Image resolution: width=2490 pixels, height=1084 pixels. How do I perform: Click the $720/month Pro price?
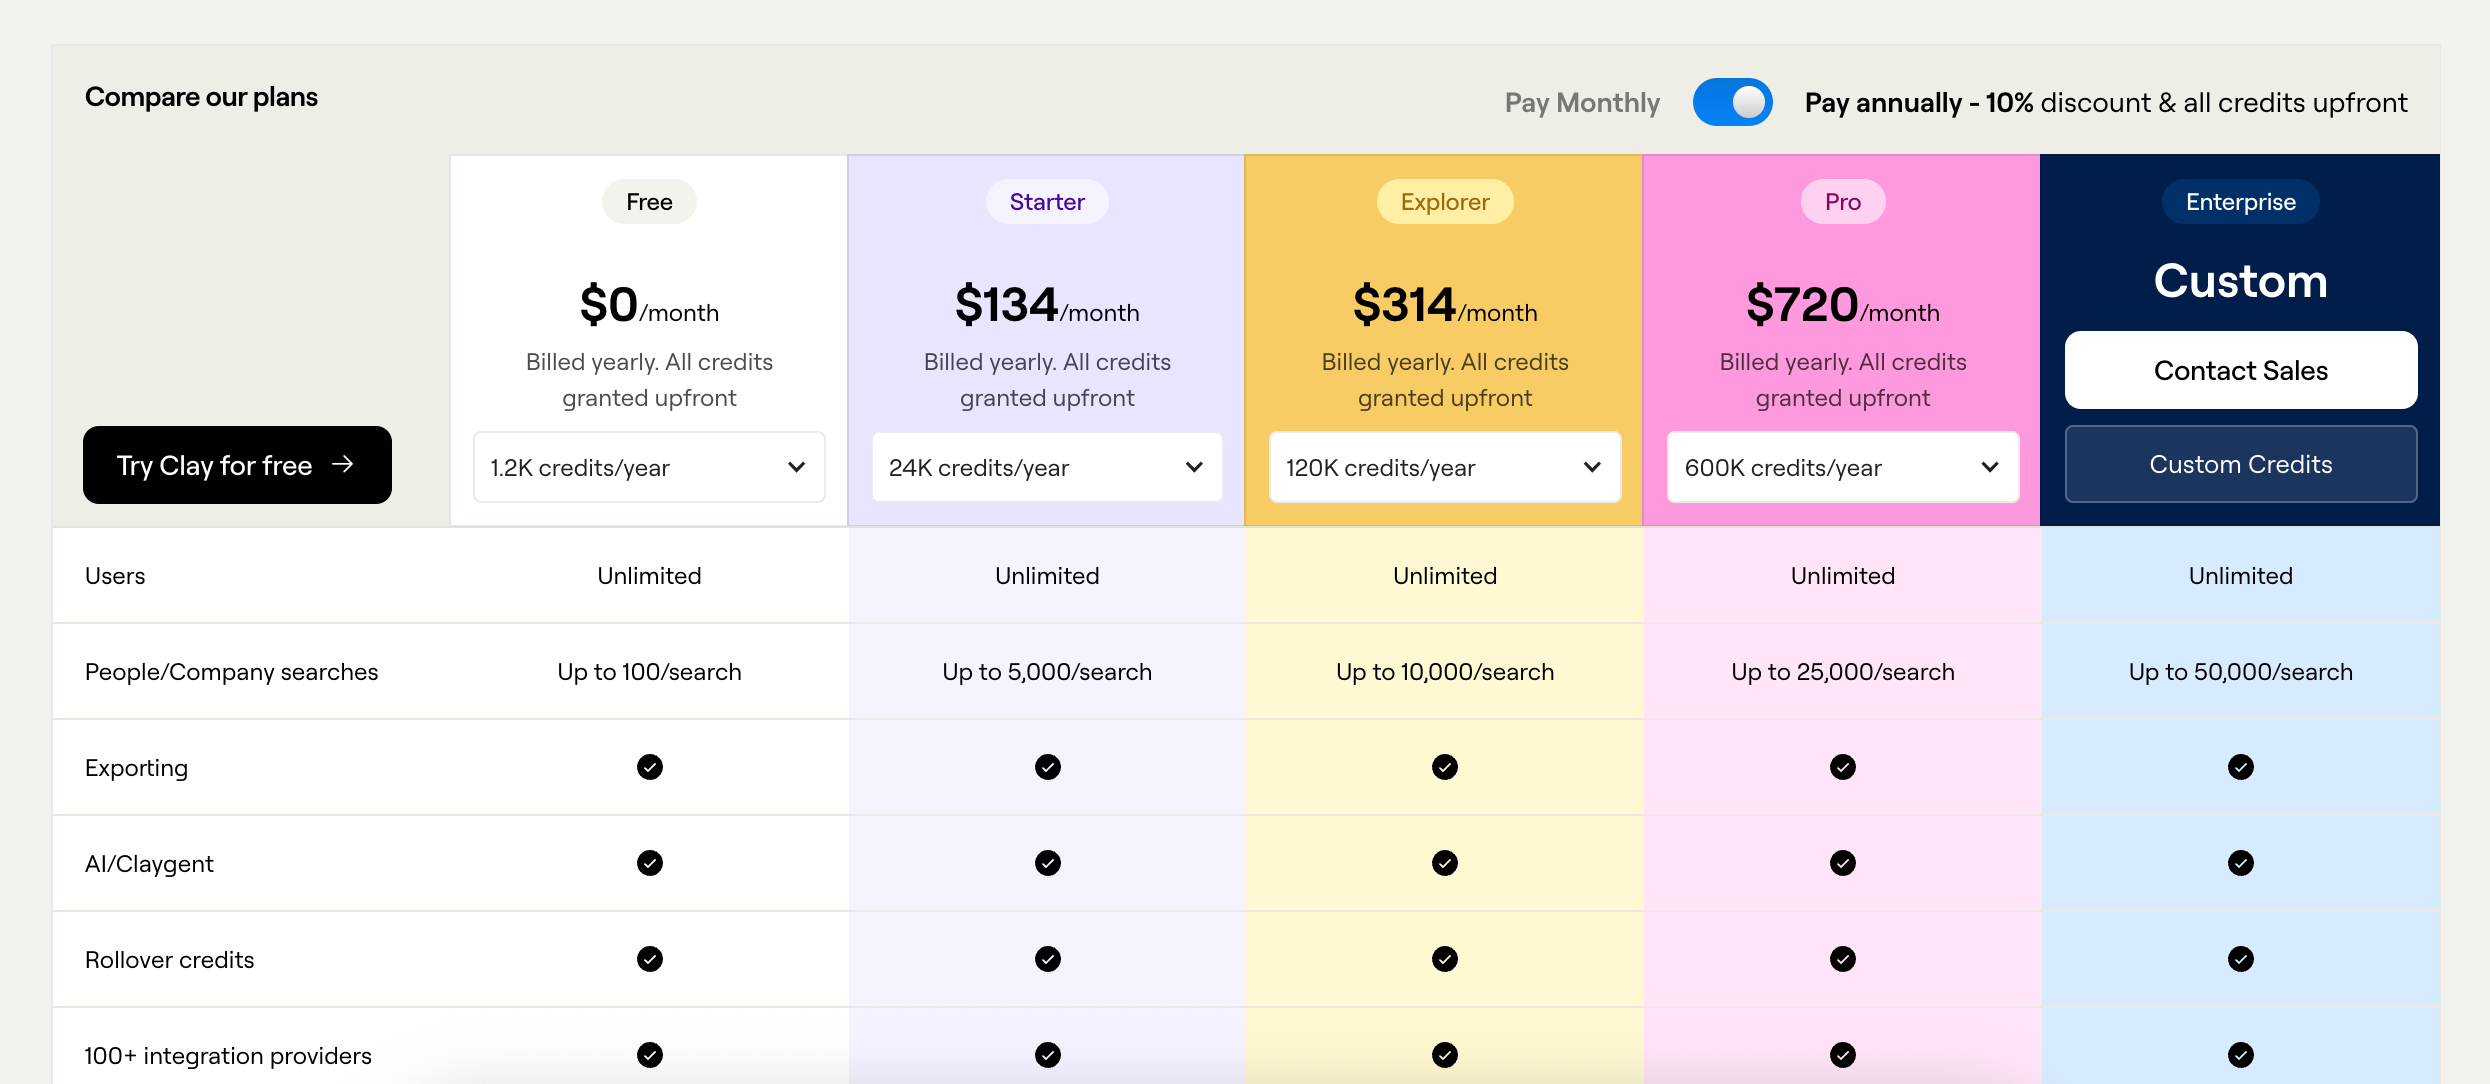(1843, 305)
